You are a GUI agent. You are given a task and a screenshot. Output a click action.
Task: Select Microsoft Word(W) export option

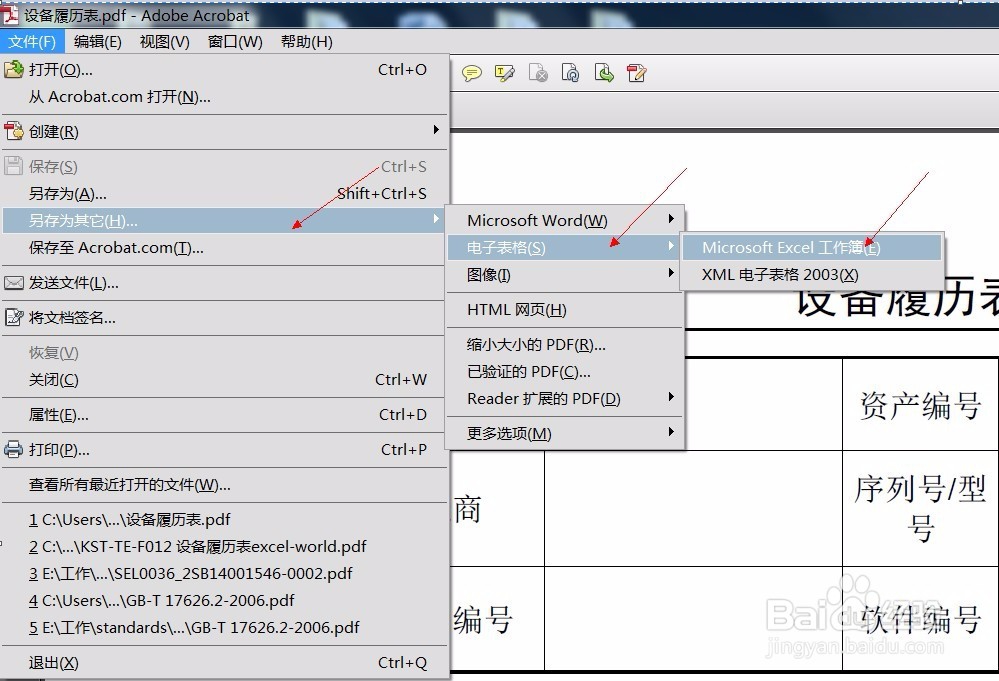click(565, 220)
